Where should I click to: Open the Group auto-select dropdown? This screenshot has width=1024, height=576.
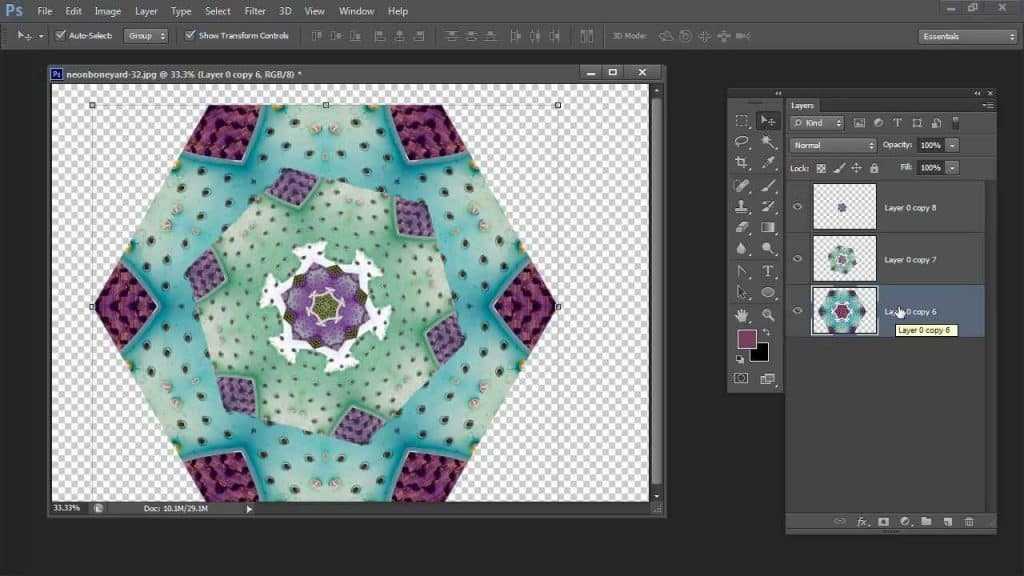pyautogui.click(x=146, y=36)
